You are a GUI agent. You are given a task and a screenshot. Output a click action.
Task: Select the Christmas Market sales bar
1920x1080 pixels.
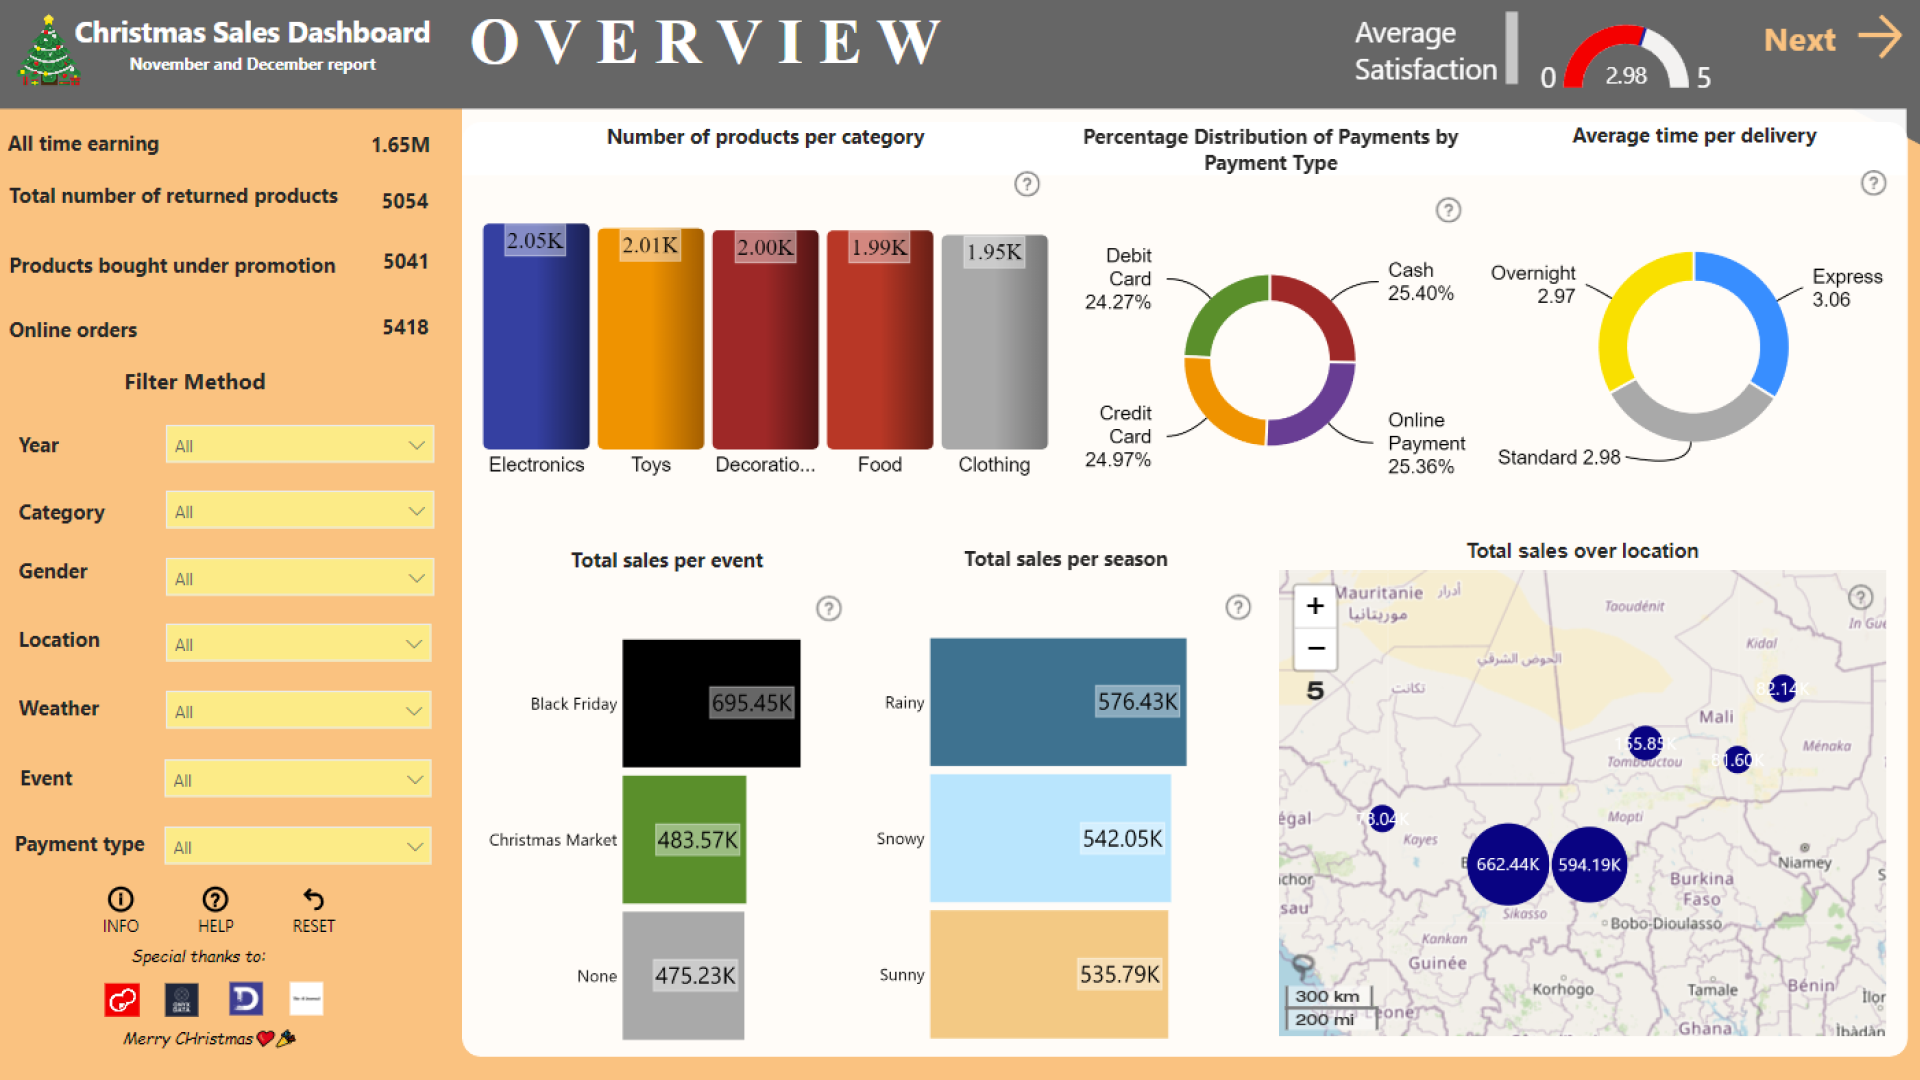pyautogui.click(x=684, y=839)
